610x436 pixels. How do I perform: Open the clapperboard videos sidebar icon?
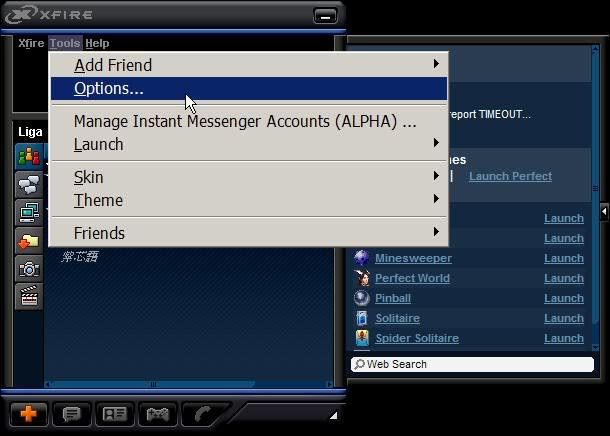click(x=29, y=295)
